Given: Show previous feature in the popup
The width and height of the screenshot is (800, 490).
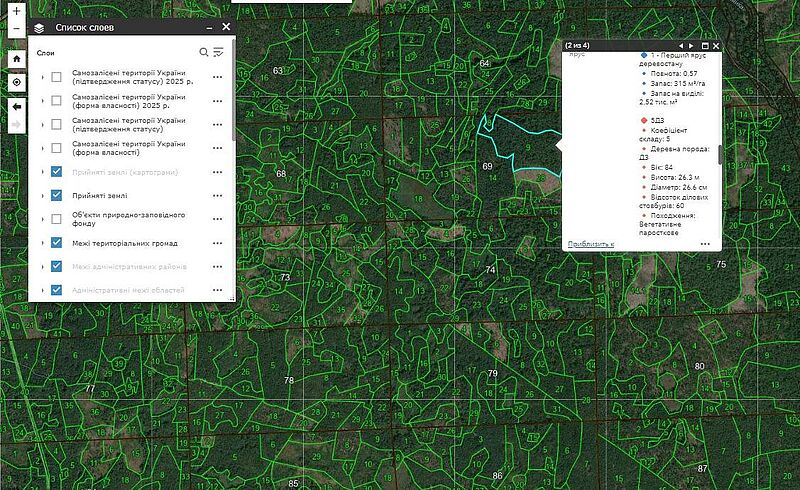Looking at the screenshot, I should click(680, 46).
